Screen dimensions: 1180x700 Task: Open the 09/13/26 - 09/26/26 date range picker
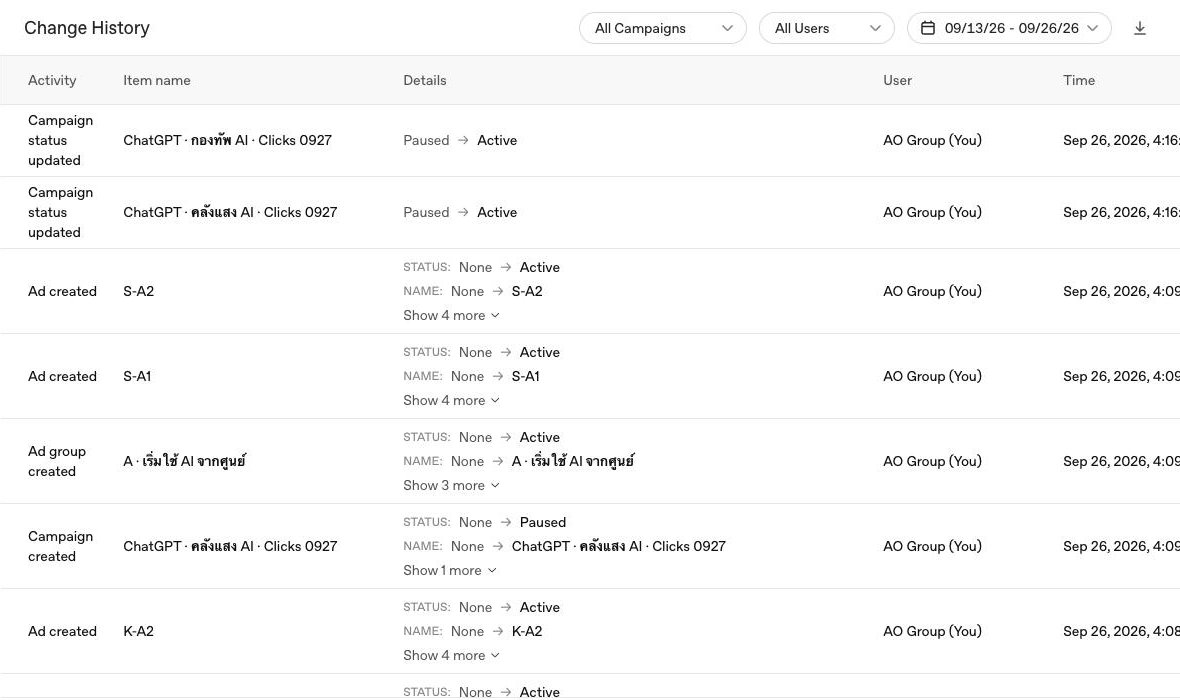[x=1008, y=29]
